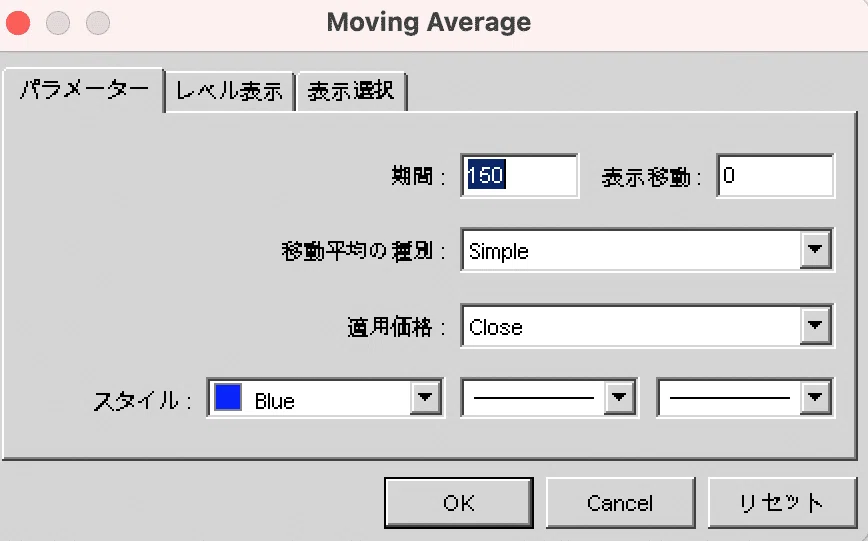This screenshot has height=541, width=868.
Task: Click the red close window button
Action: 18,22
